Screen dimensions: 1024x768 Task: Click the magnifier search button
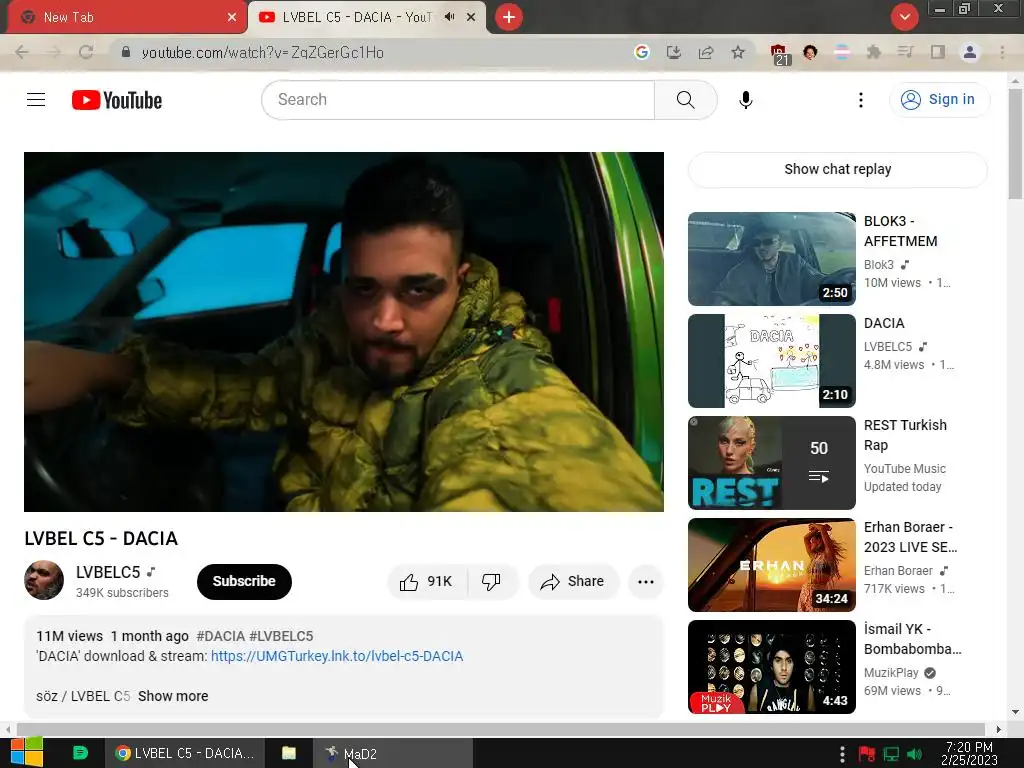pos(685,100)
